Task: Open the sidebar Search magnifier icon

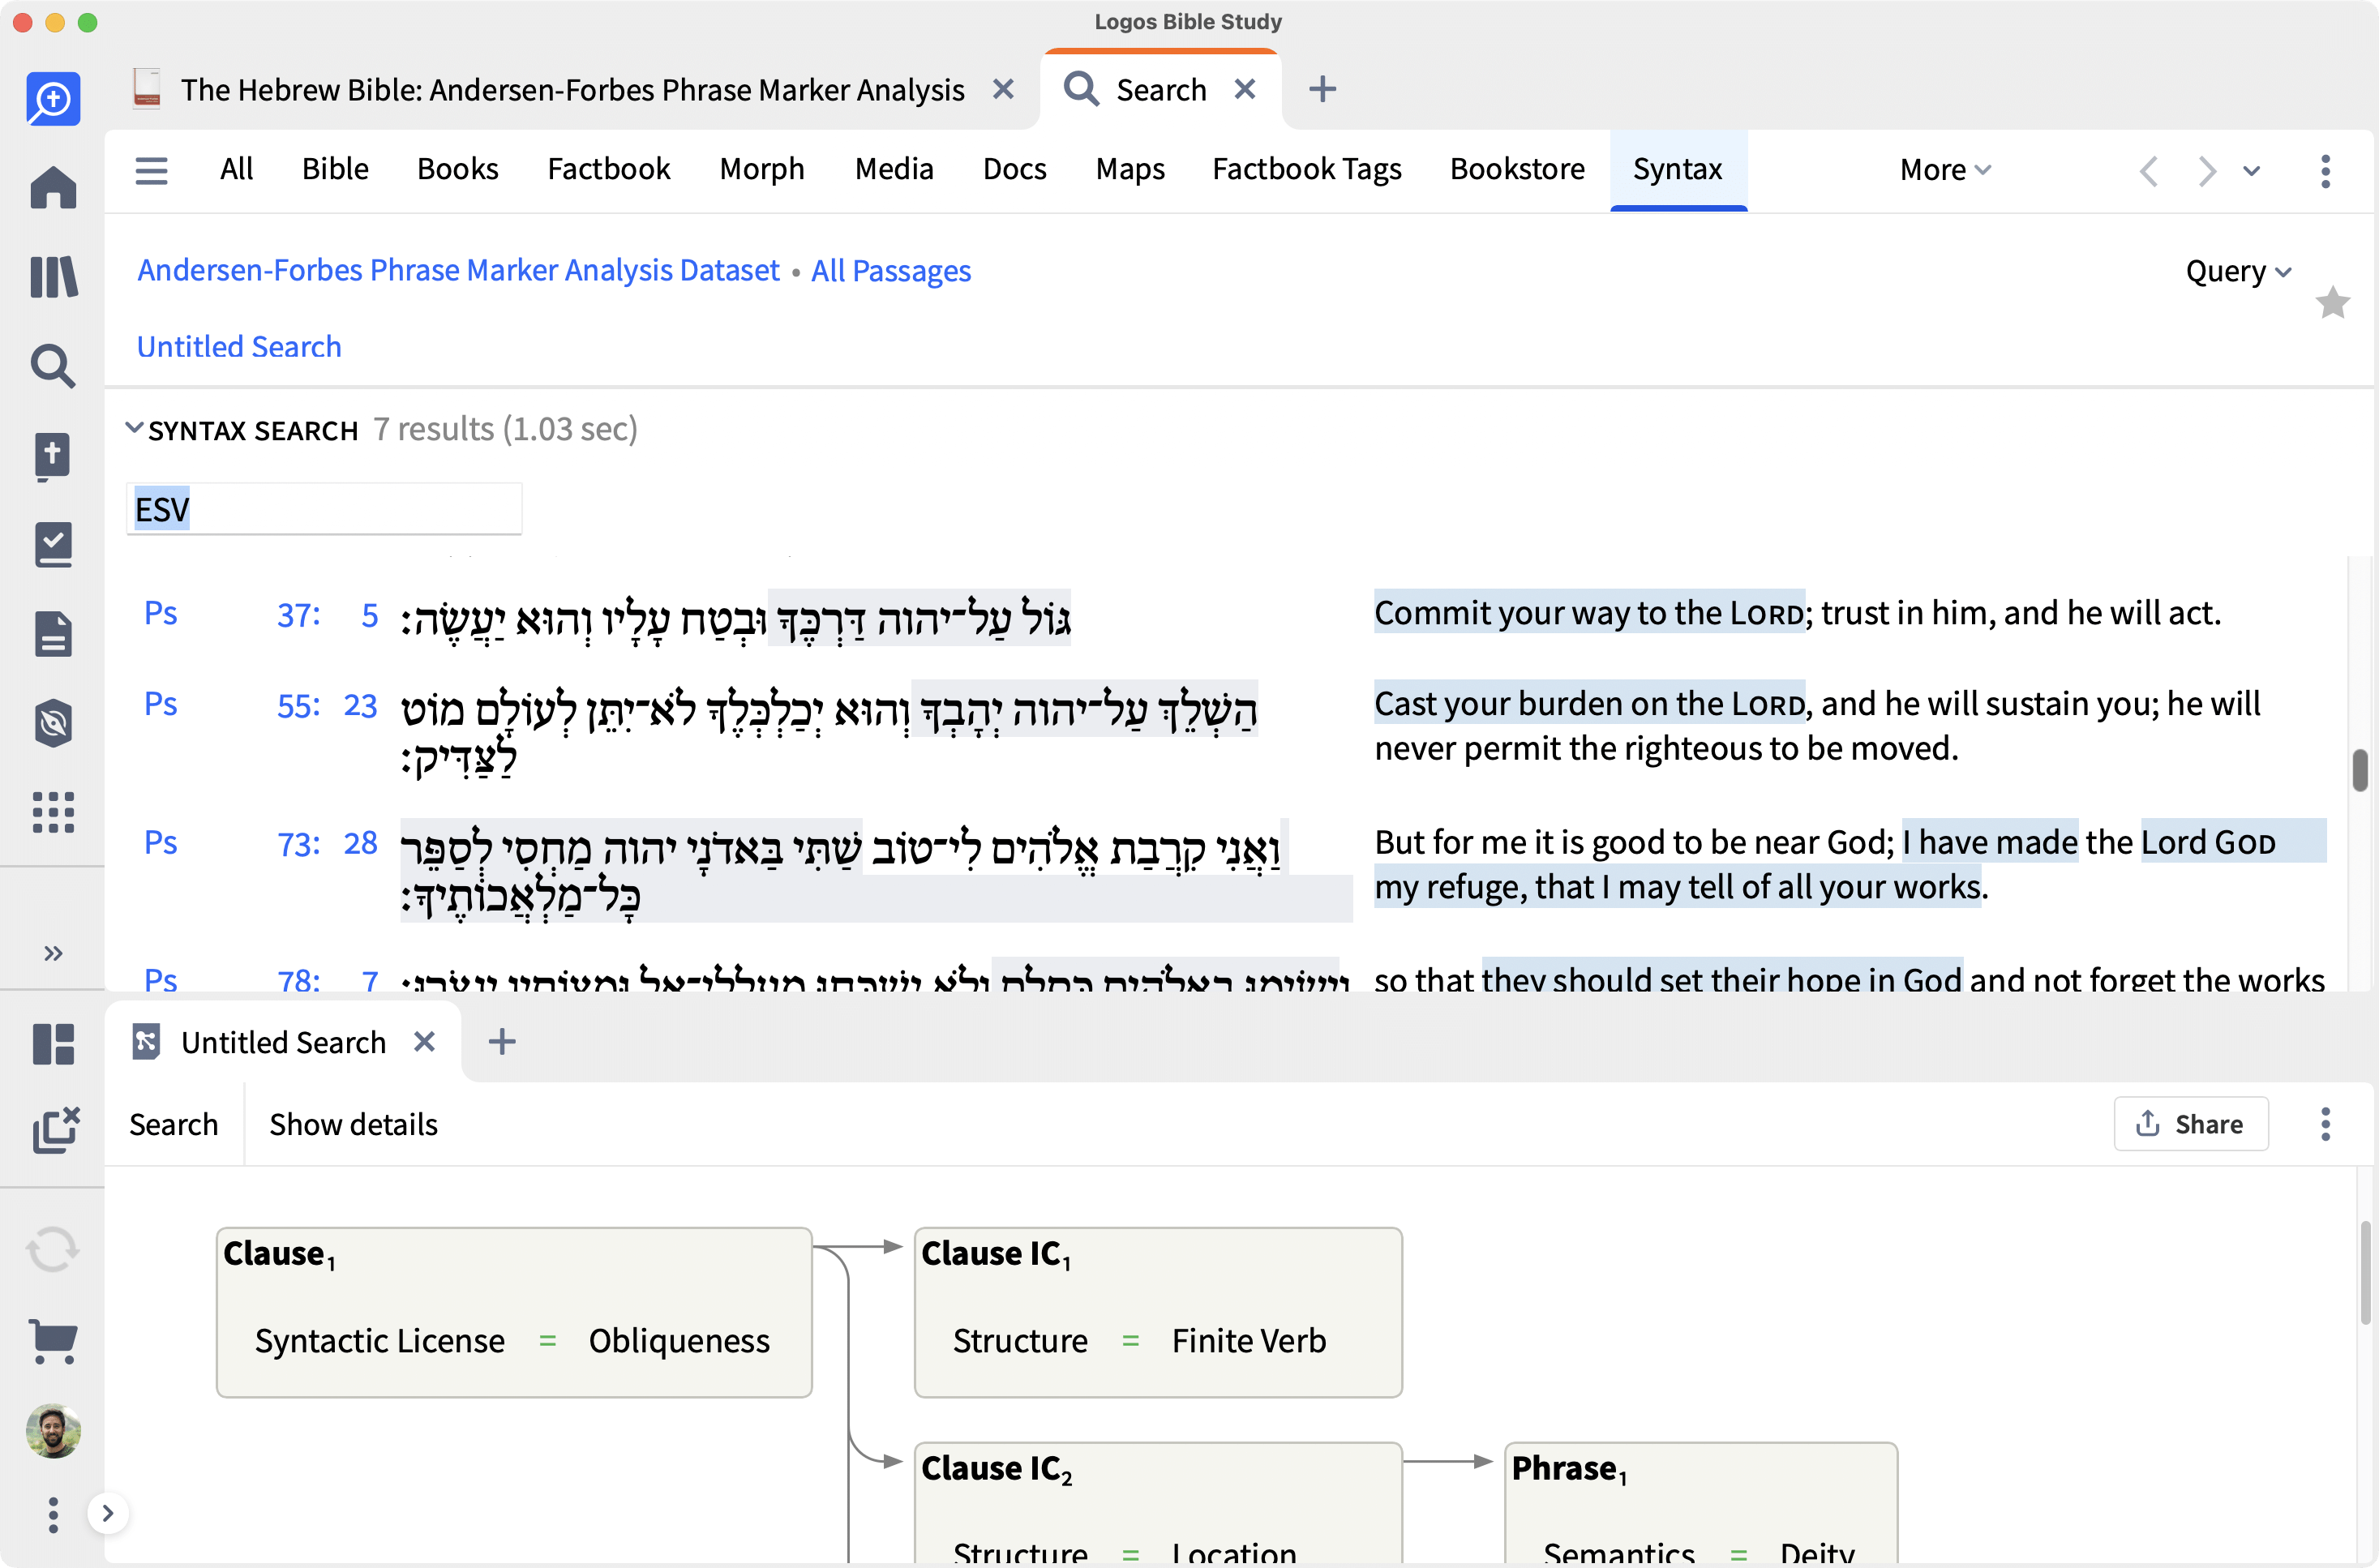Action: pyautogui.click(x=53, y=366)
